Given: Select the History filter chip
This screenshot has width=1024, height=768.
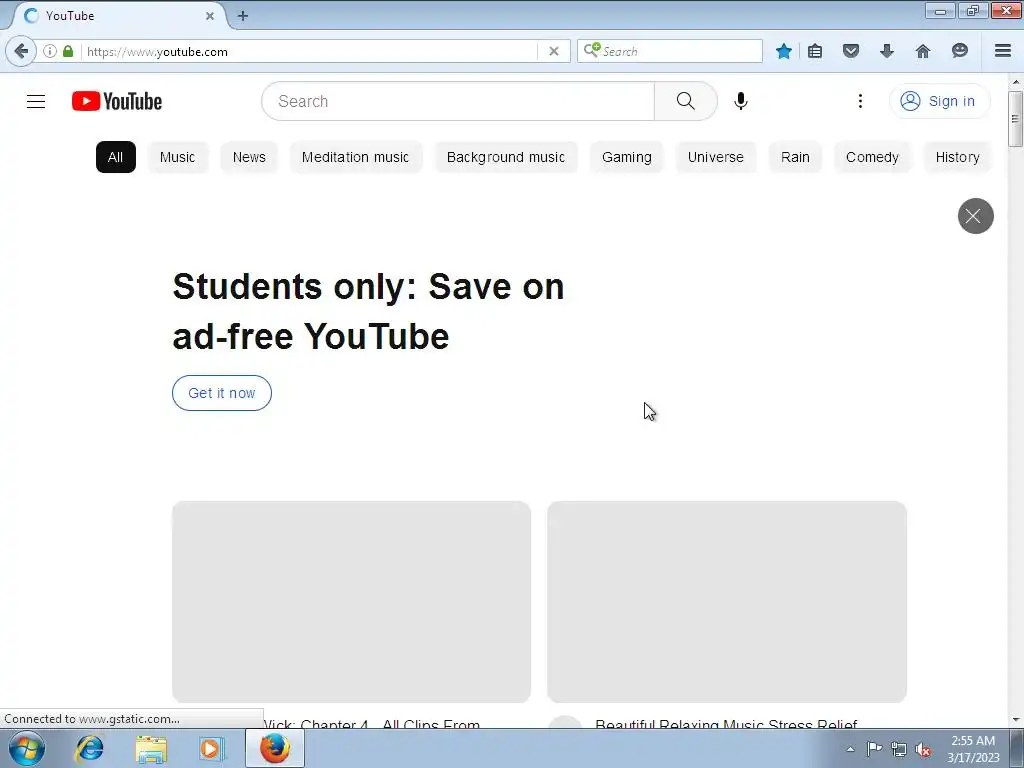Looking at the screenshot, I should point(957,157).
